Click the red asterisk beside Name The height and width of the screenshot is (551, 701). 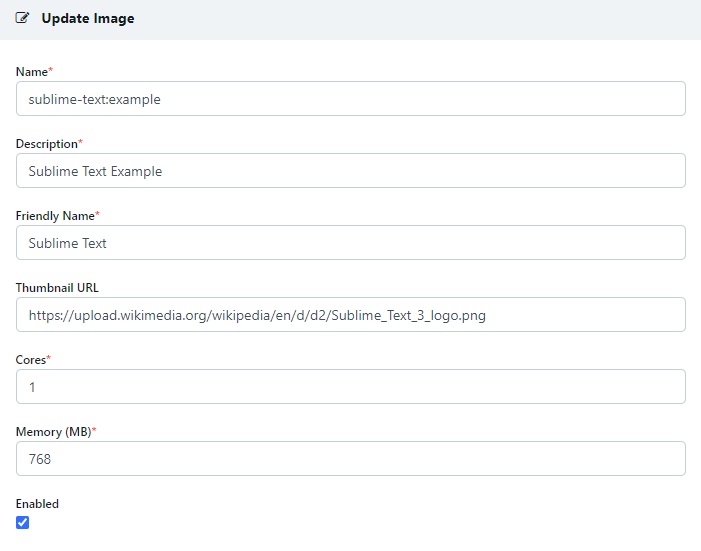pyautogui.click(x=51, y=71)
